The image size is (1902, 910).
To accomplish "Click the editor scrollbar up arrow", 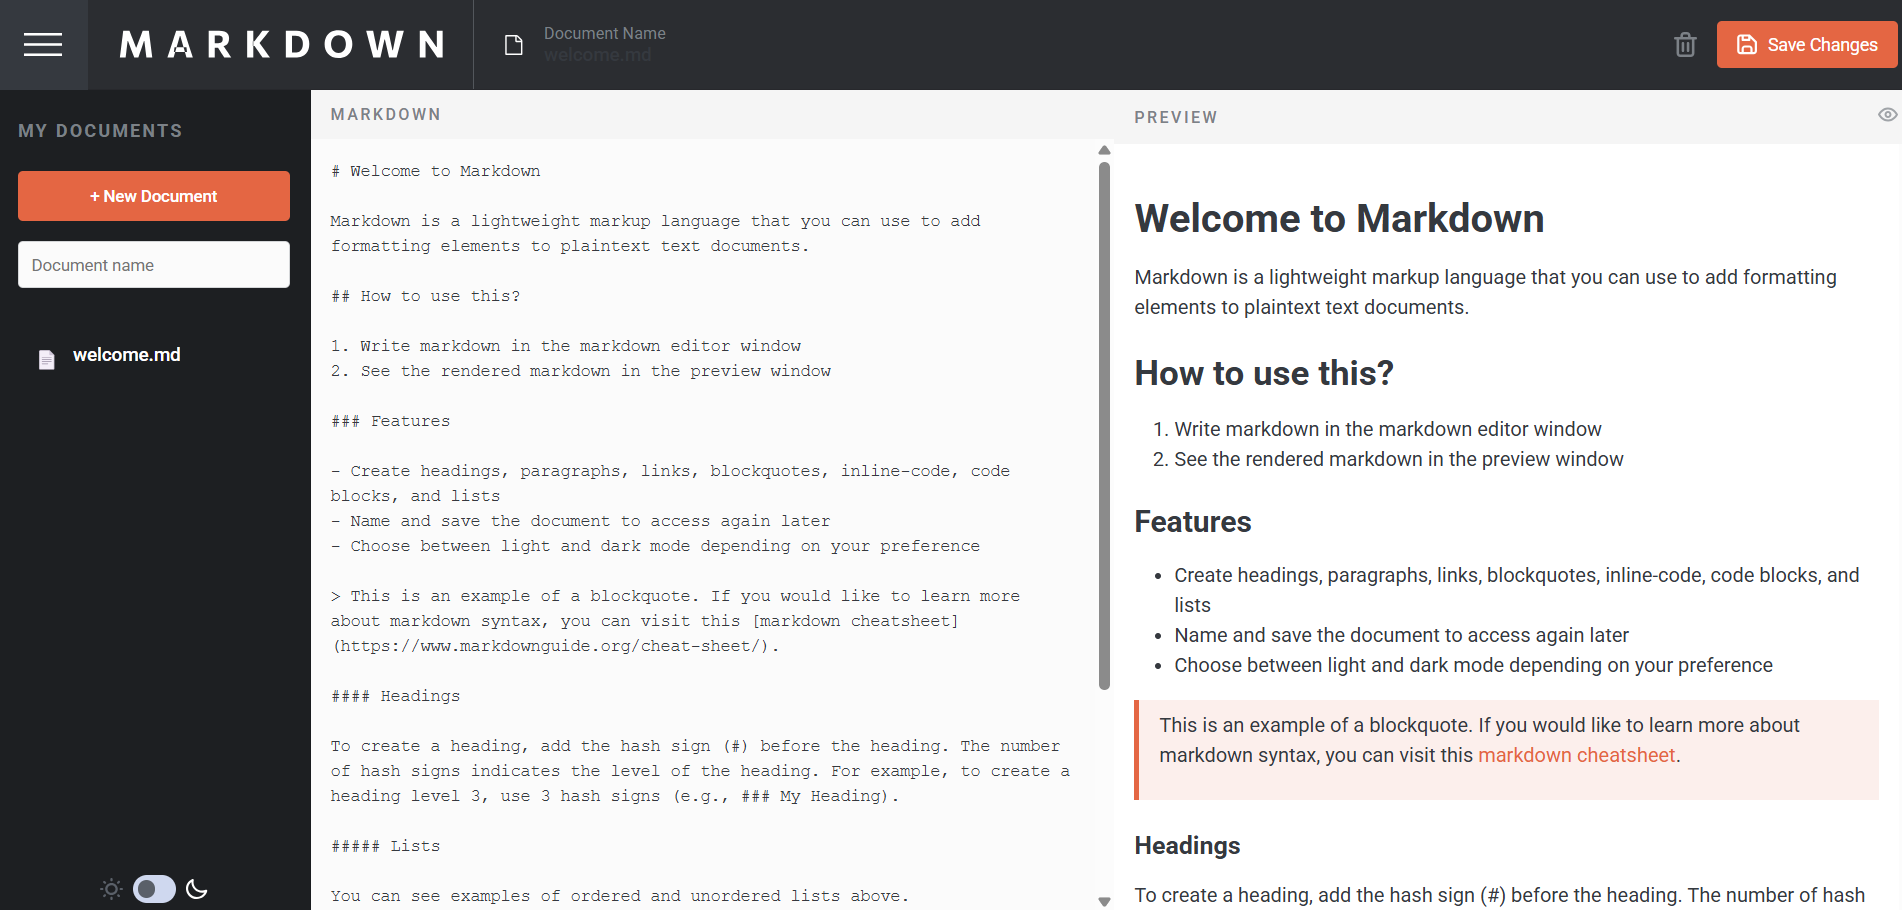I will (x=1104, y=150).
